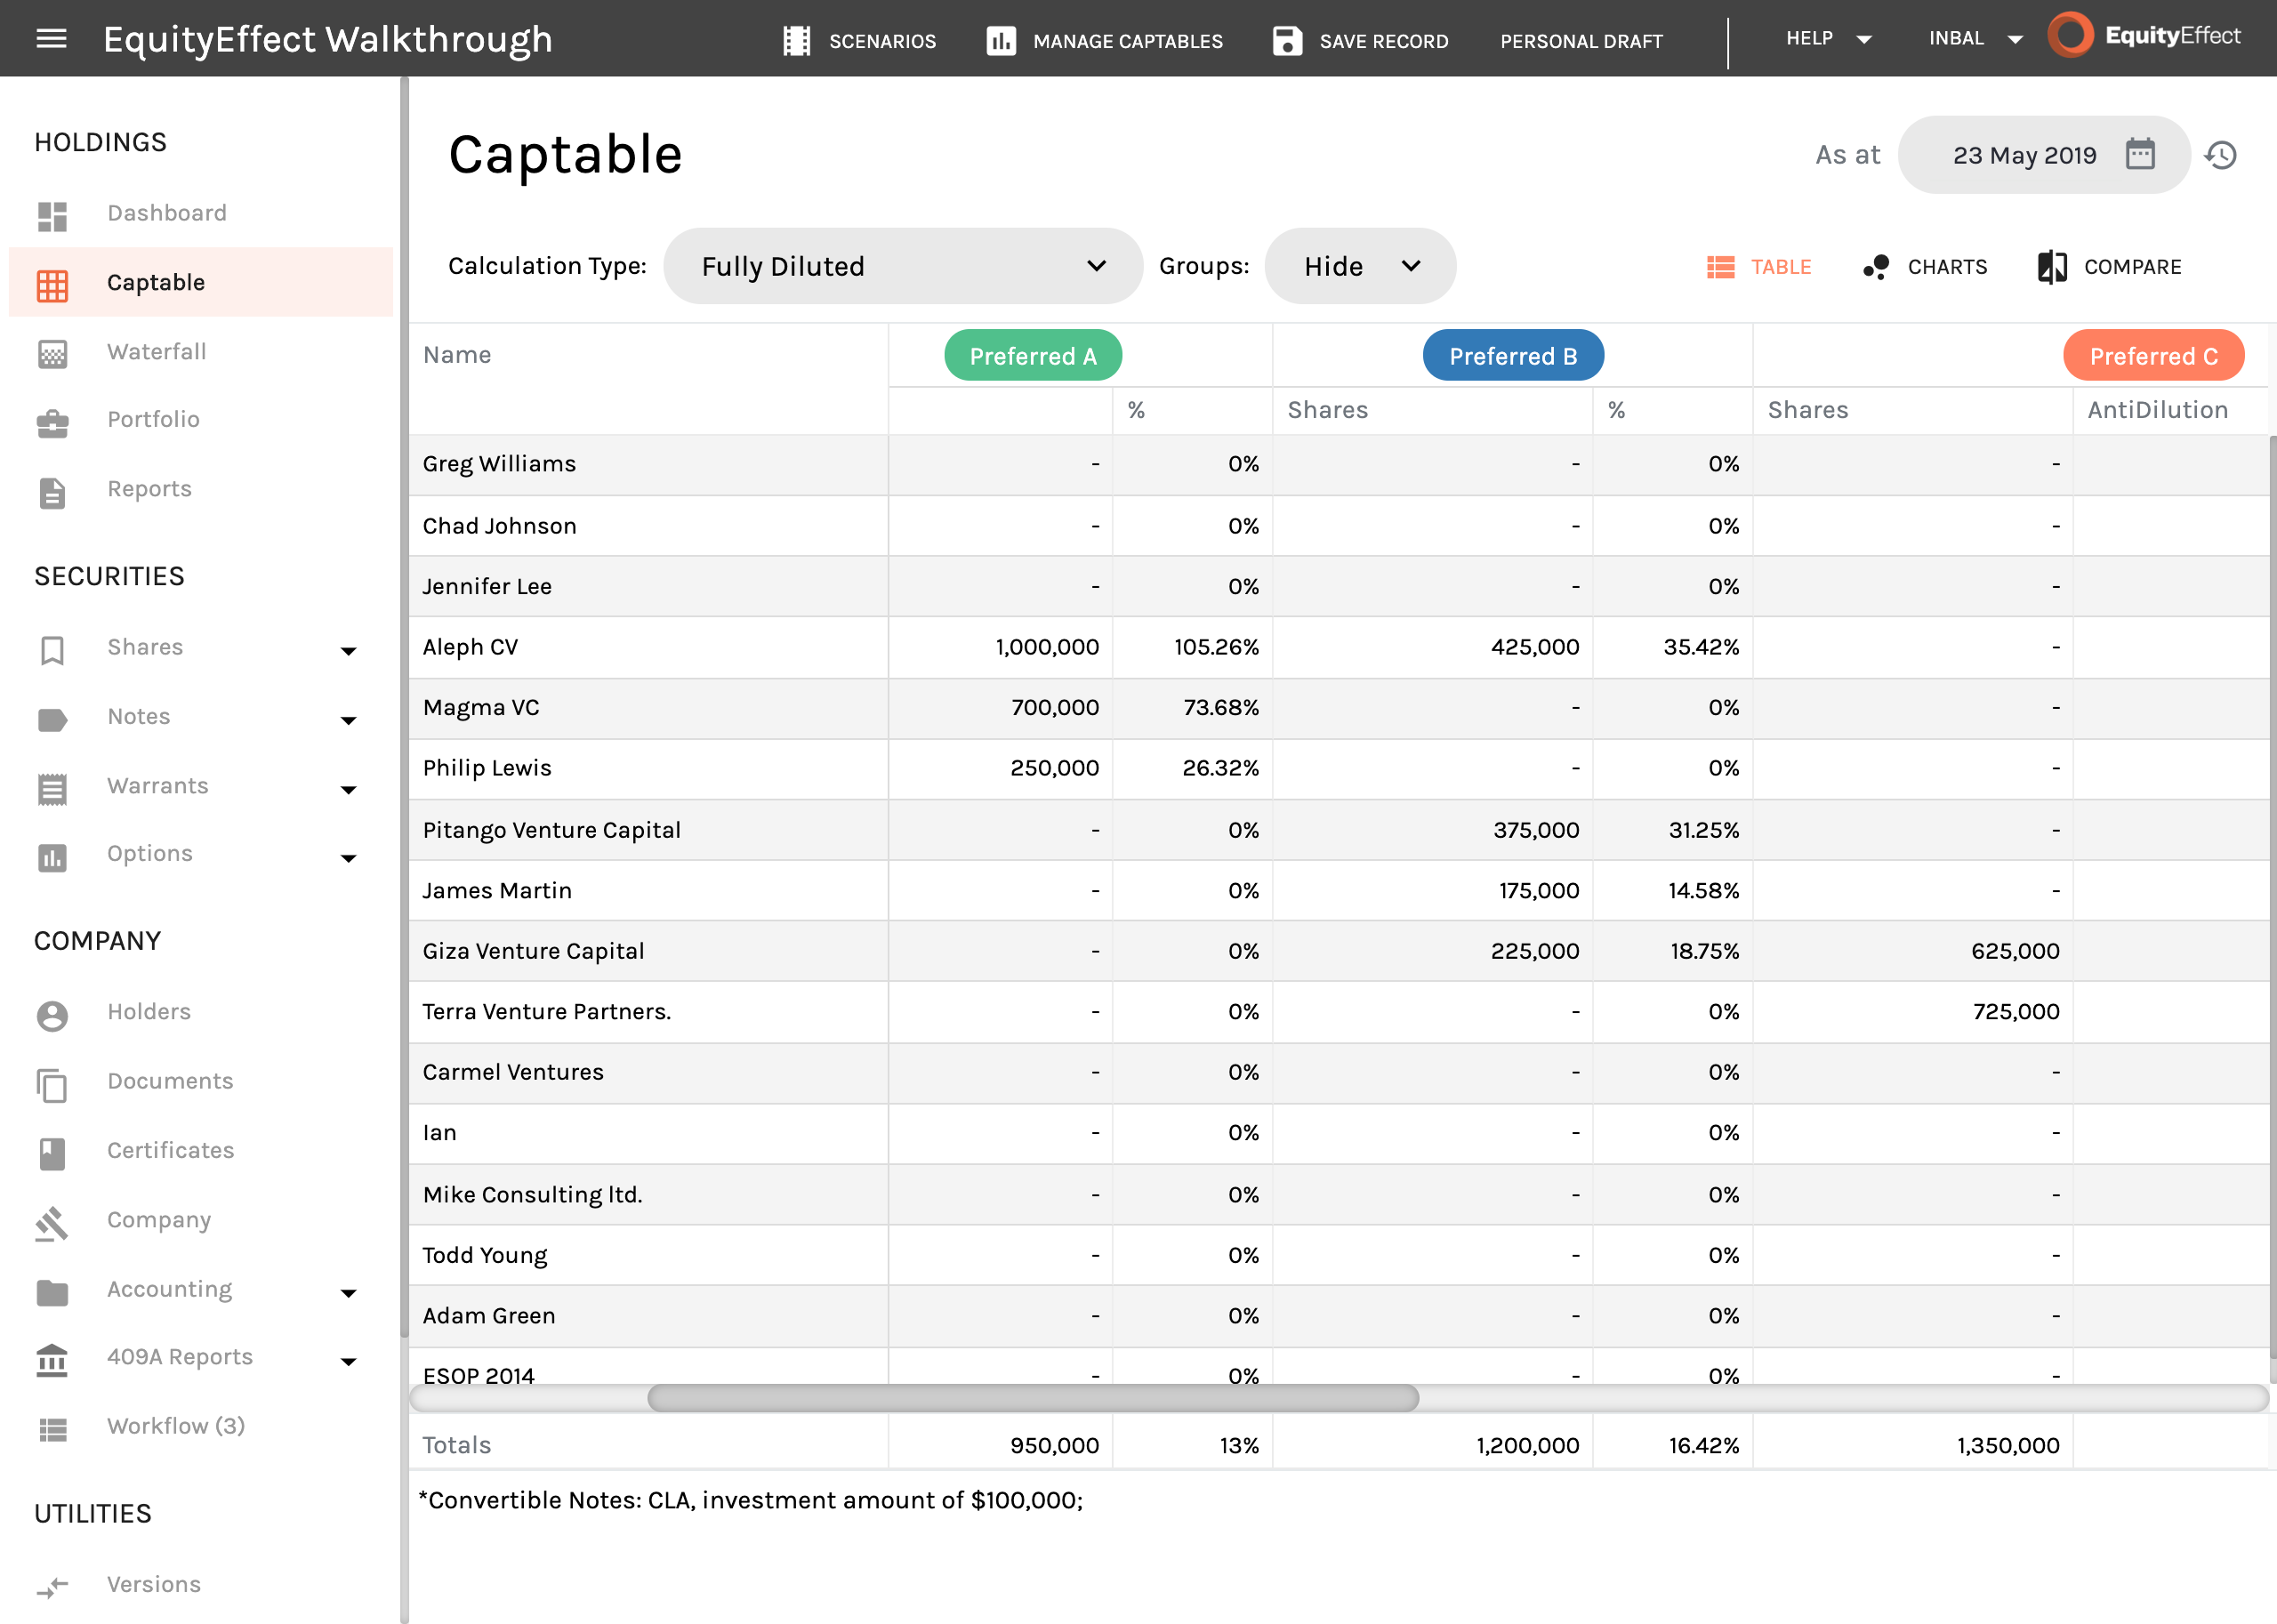Click the Pitango Venture Capital row name

coord(551,830)
